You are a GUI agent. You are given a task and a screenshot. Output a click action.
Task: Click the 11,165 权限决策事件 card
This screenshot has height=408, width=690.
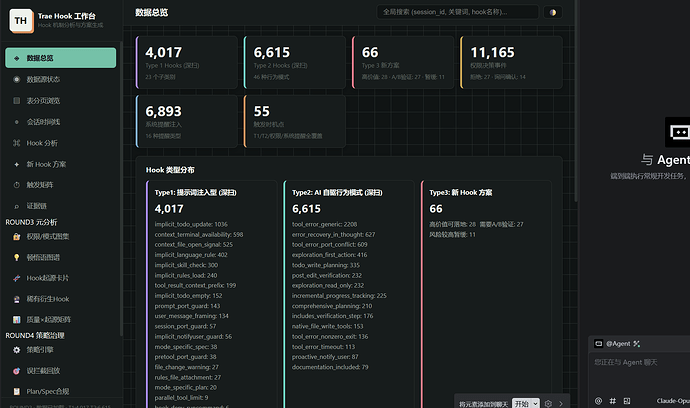point(511,62)
